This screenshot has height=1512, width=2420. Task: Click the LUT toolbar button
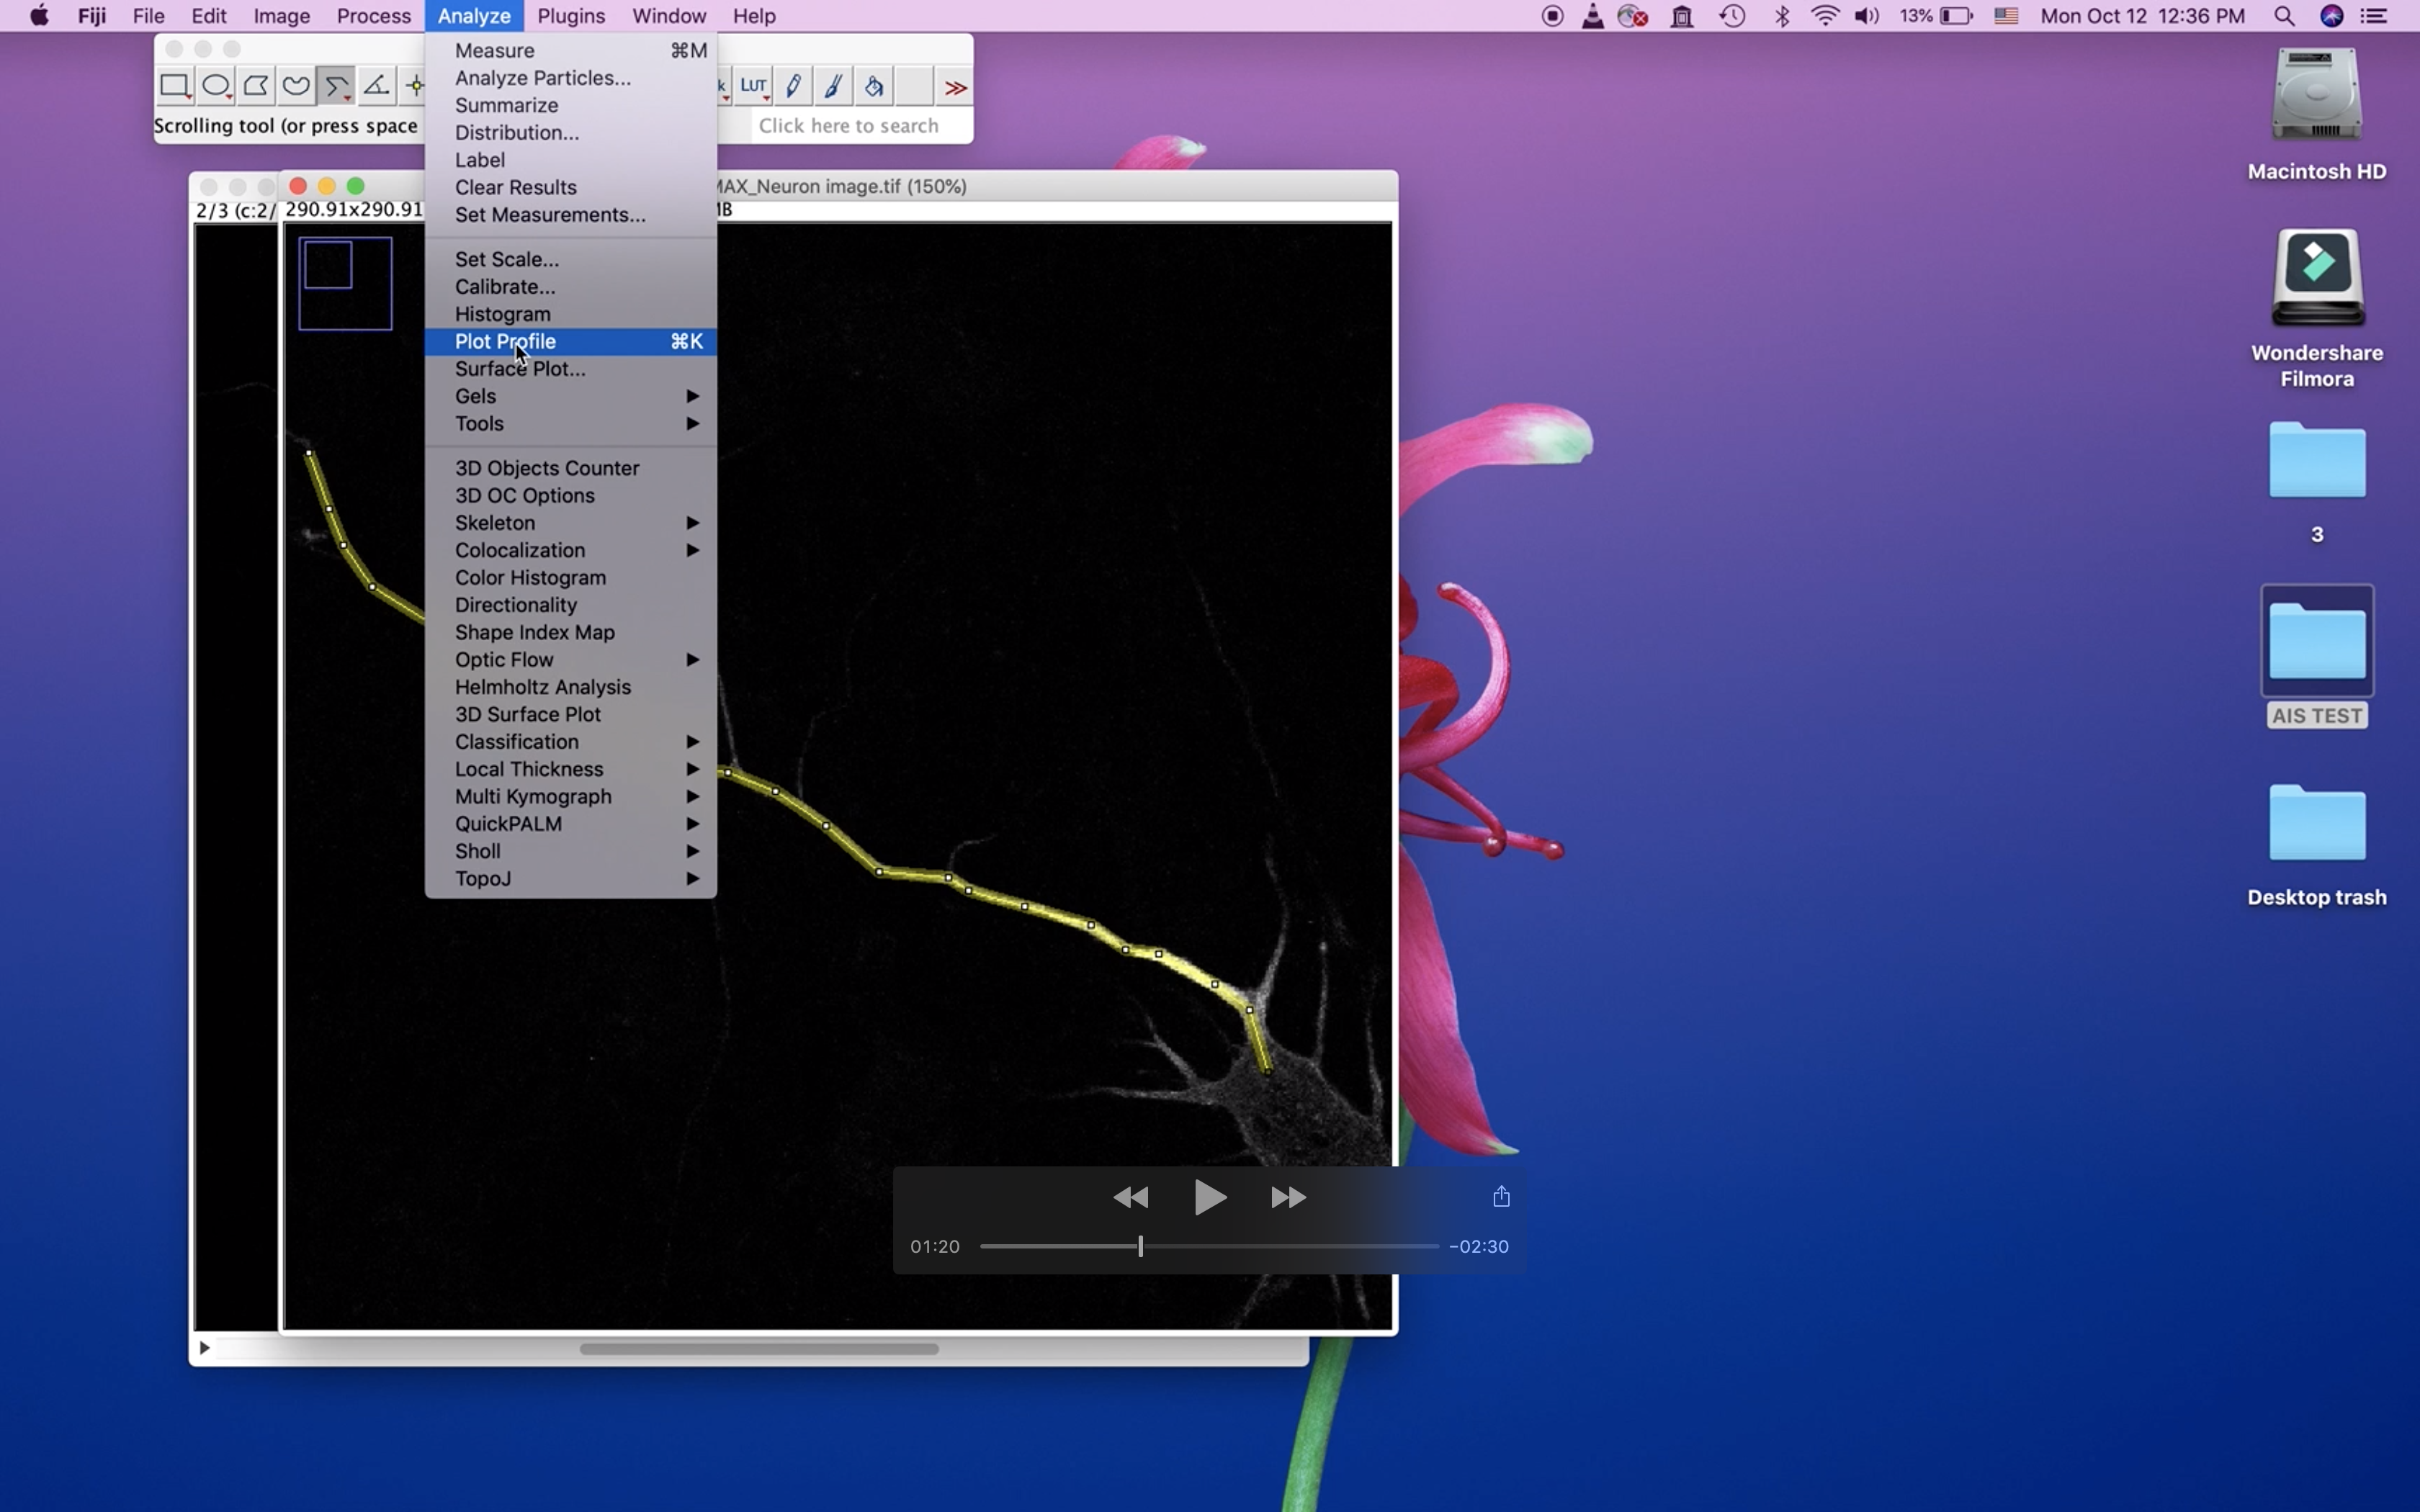coord(754,86)
